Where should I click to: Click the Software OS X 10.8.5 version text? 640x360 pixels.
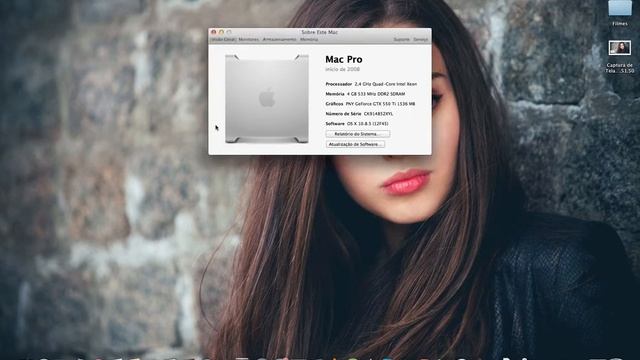(x=367, y=124)
